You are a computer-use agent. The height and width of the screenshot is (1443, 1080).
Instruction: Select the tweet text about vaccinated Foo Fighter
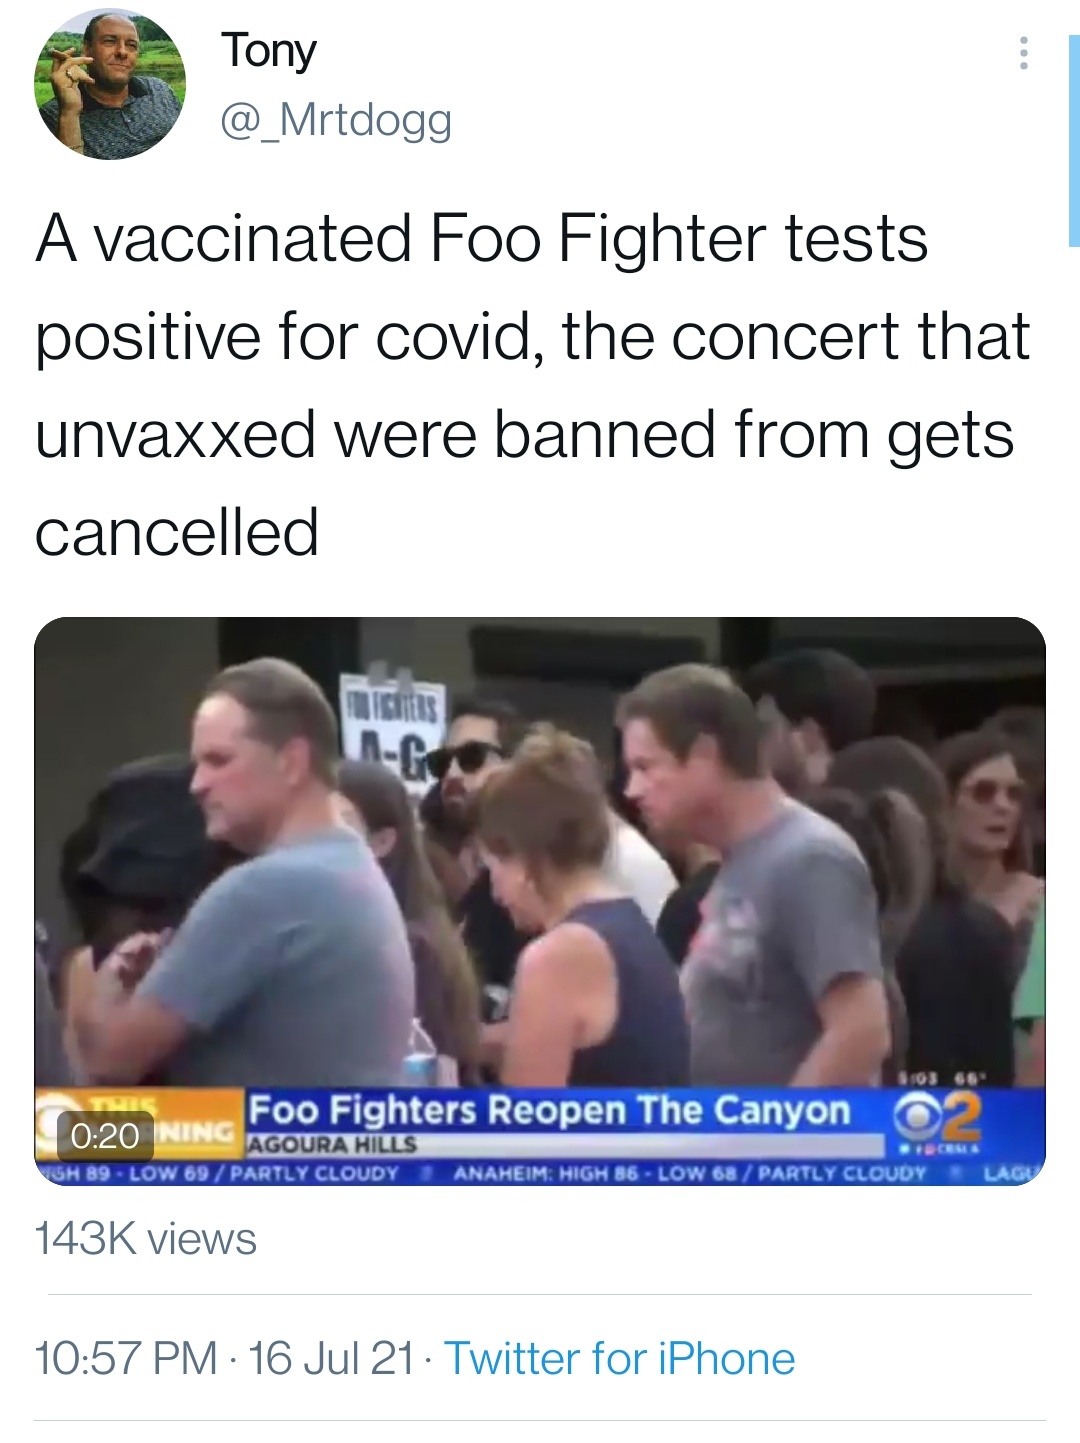click(x=532, y=385)
